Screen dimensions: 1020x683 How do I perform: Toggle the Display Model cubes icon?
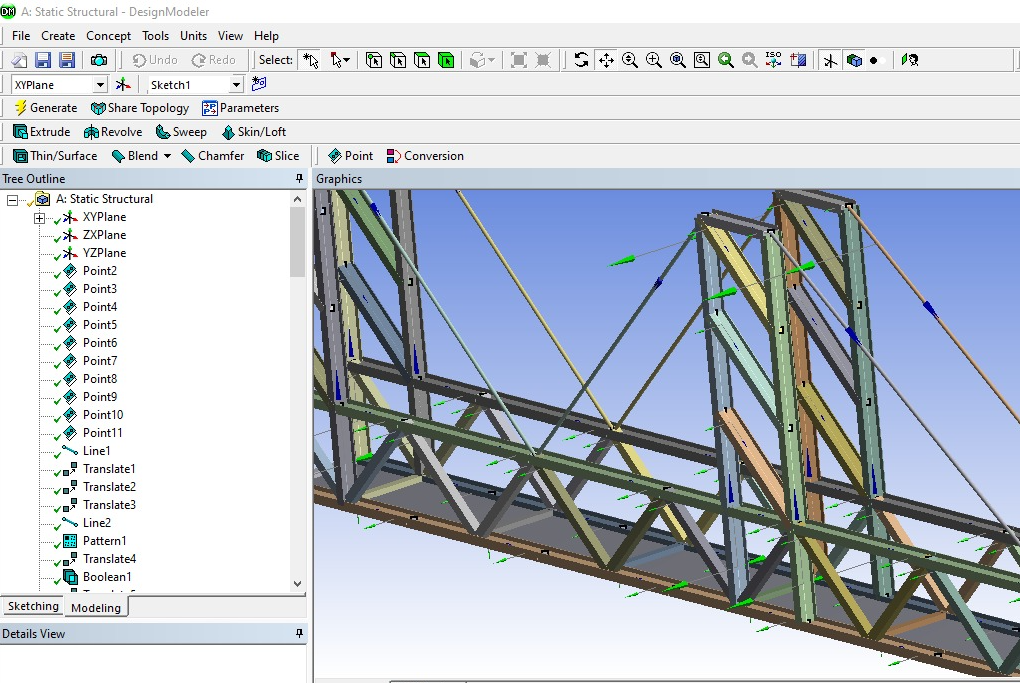(x=854, y=60)
